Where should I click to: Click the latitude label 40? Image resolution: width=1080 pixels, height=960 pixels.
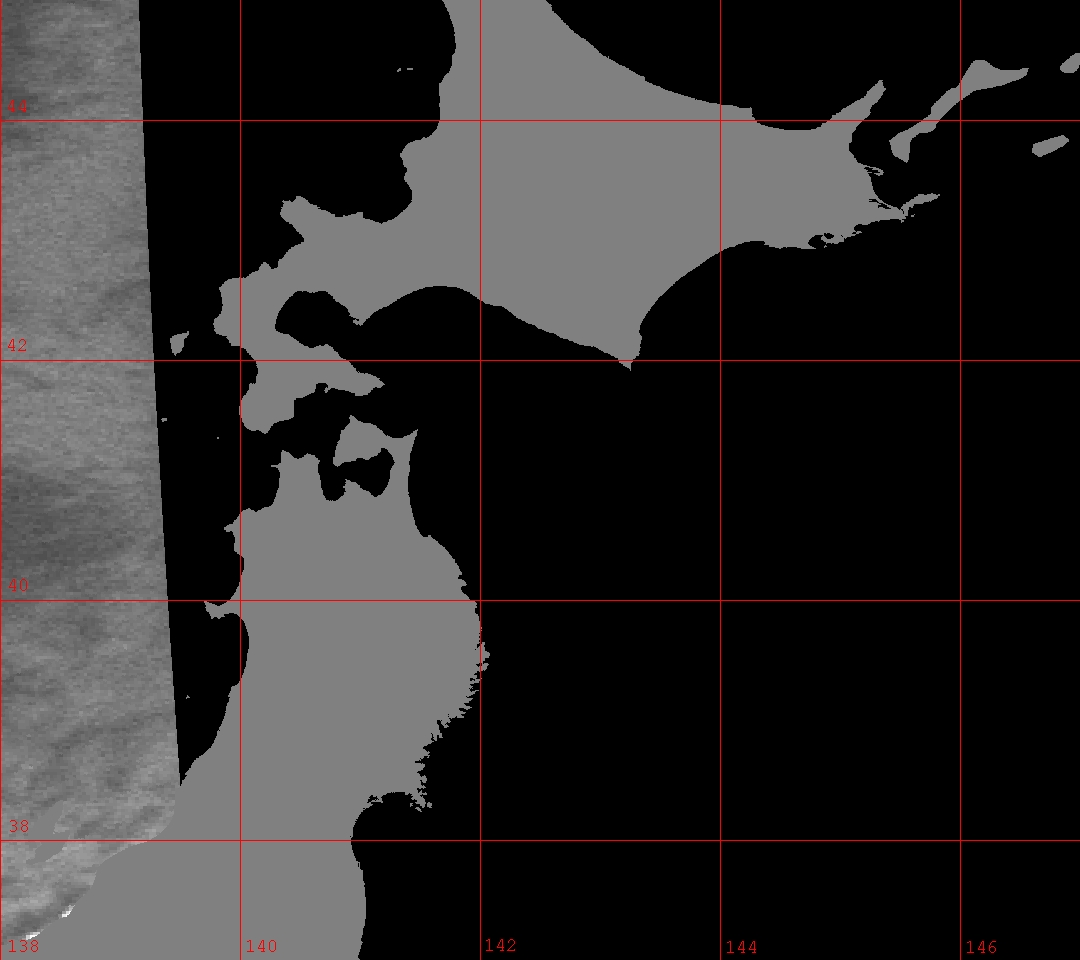click(19, 585)
